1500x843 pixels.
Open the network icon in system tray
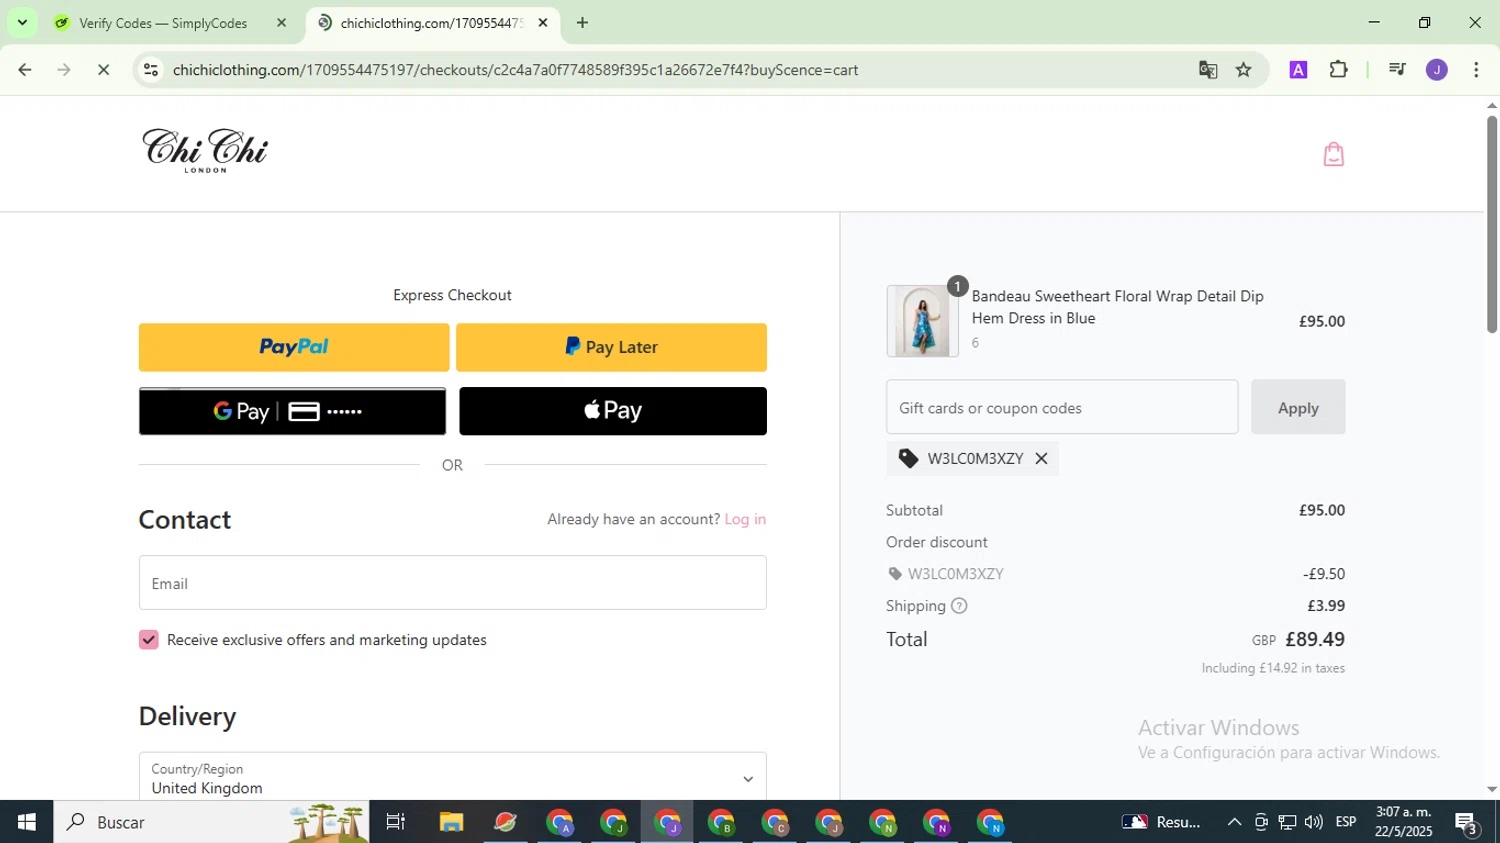point(1288,822)
